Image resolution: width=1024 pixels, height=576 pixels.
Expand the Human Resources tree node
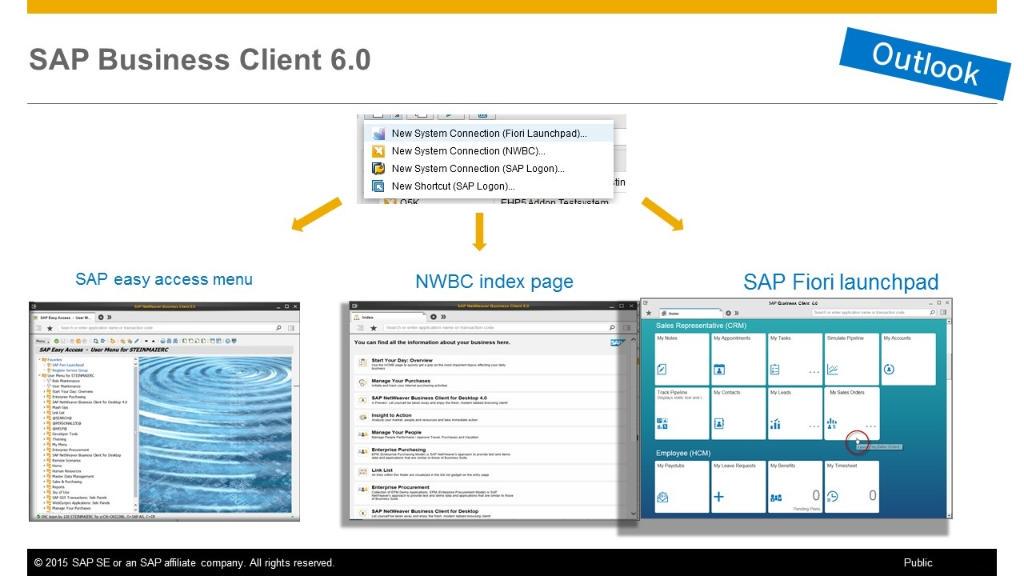(44, 471)
